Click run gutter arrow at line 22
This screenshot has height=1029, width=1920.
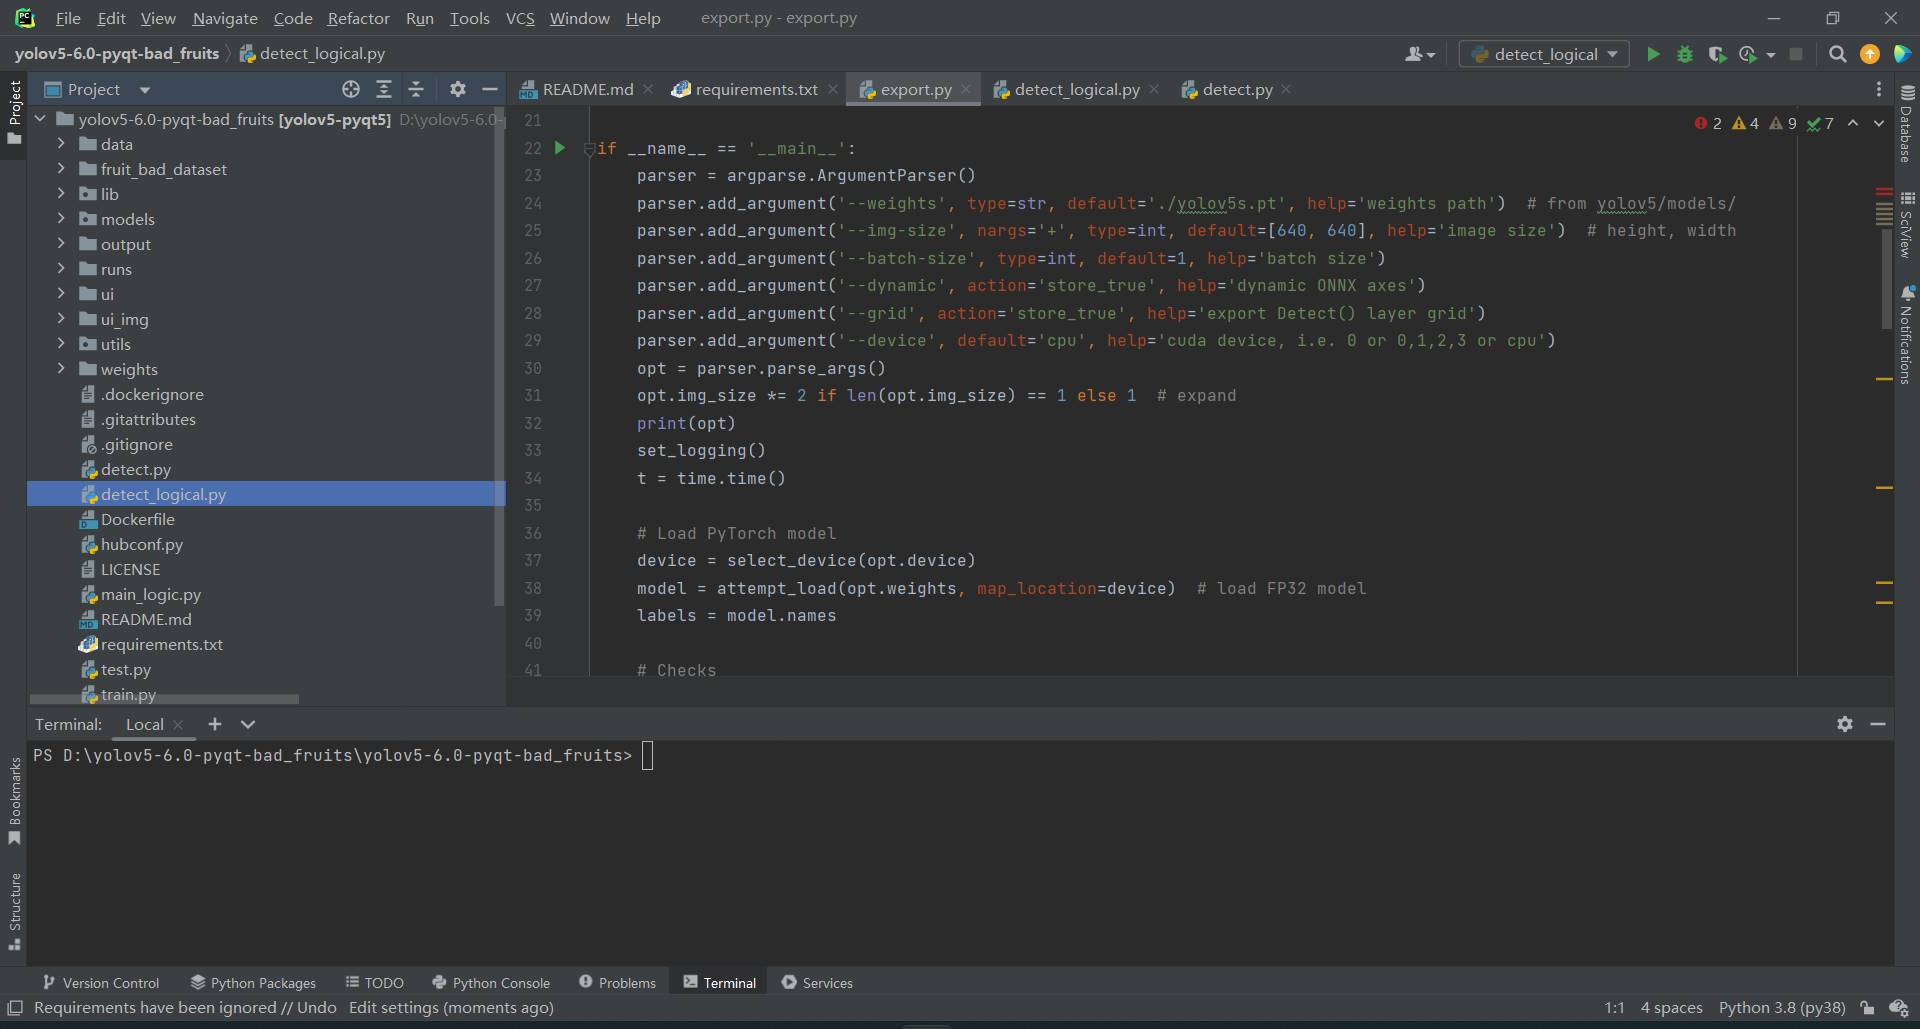[x=560, y=148]
